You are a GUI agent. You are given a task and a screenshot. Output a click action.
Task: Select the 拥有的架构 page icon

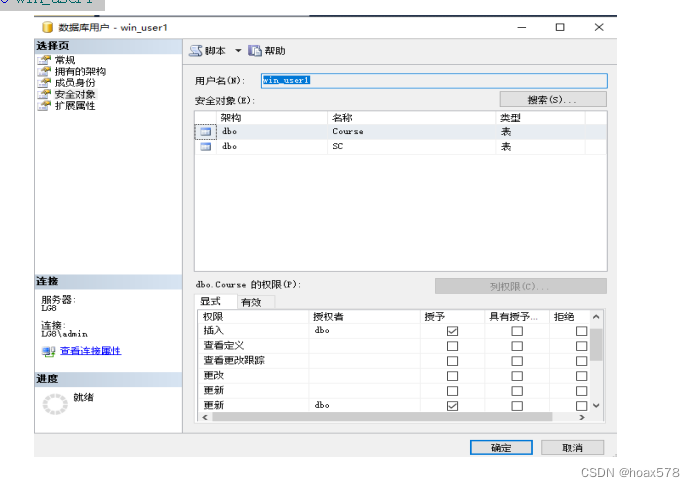click(44, 71)
